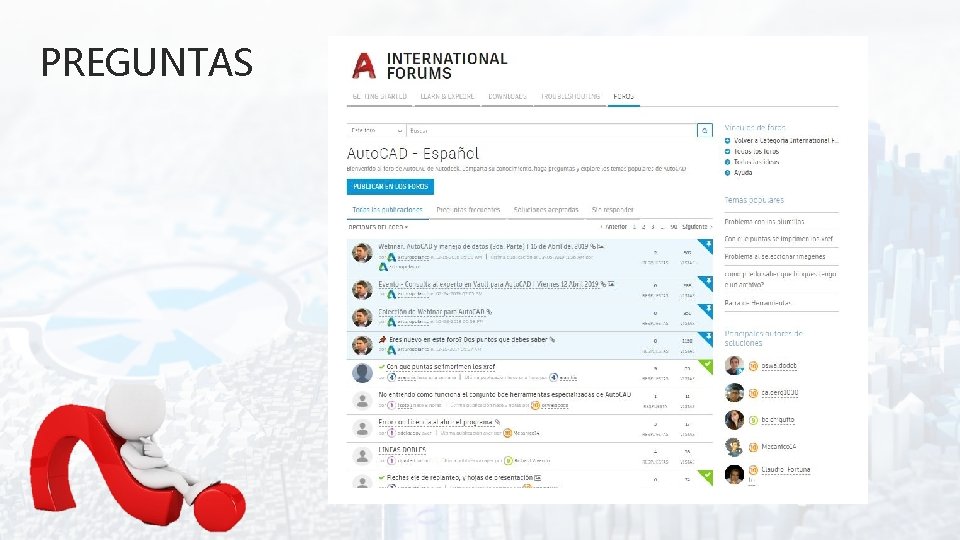Image resolution: width=960 pixels, height=540 pixels.
Task: Expand OPCIONES DEL FORO menu
Action: pyautogui.click(x=378, y=227)
